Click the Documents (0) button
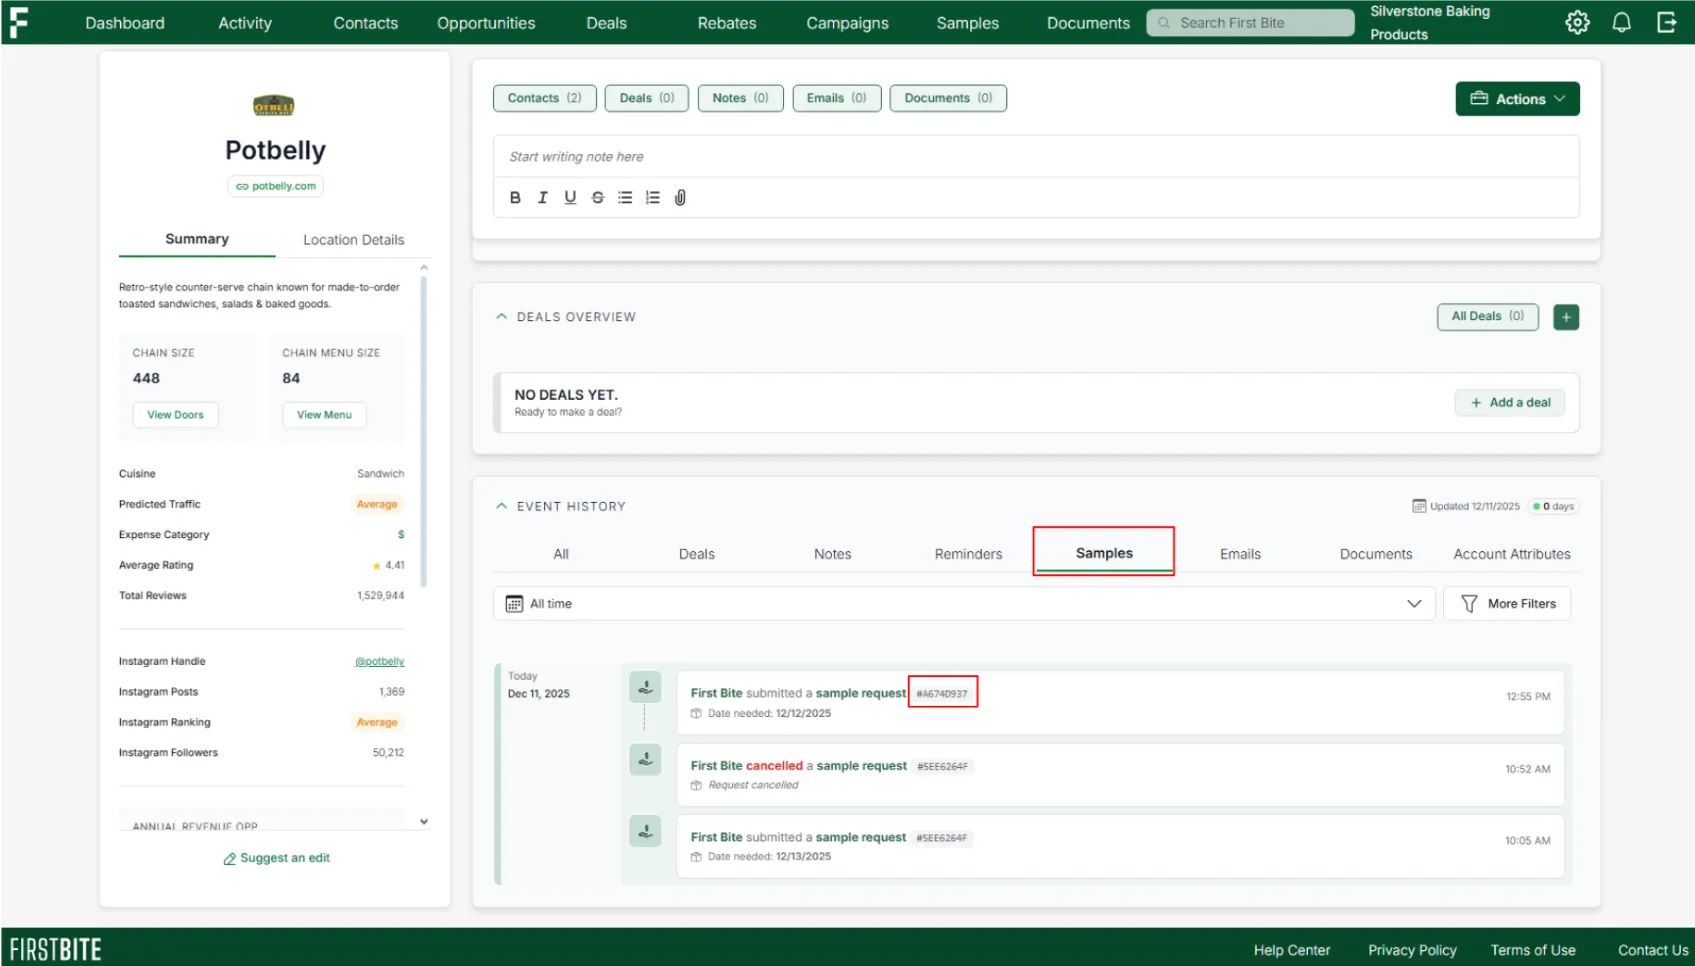The width and height of the screenshot is (1695, 966). click(x=949, y=98)
